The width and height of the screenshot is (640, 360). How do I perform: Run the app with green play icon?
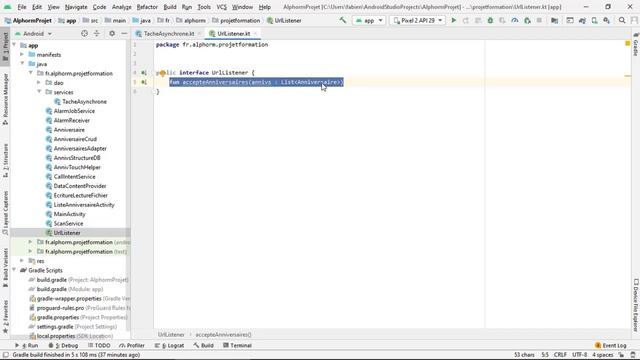(x=453, y=20)
